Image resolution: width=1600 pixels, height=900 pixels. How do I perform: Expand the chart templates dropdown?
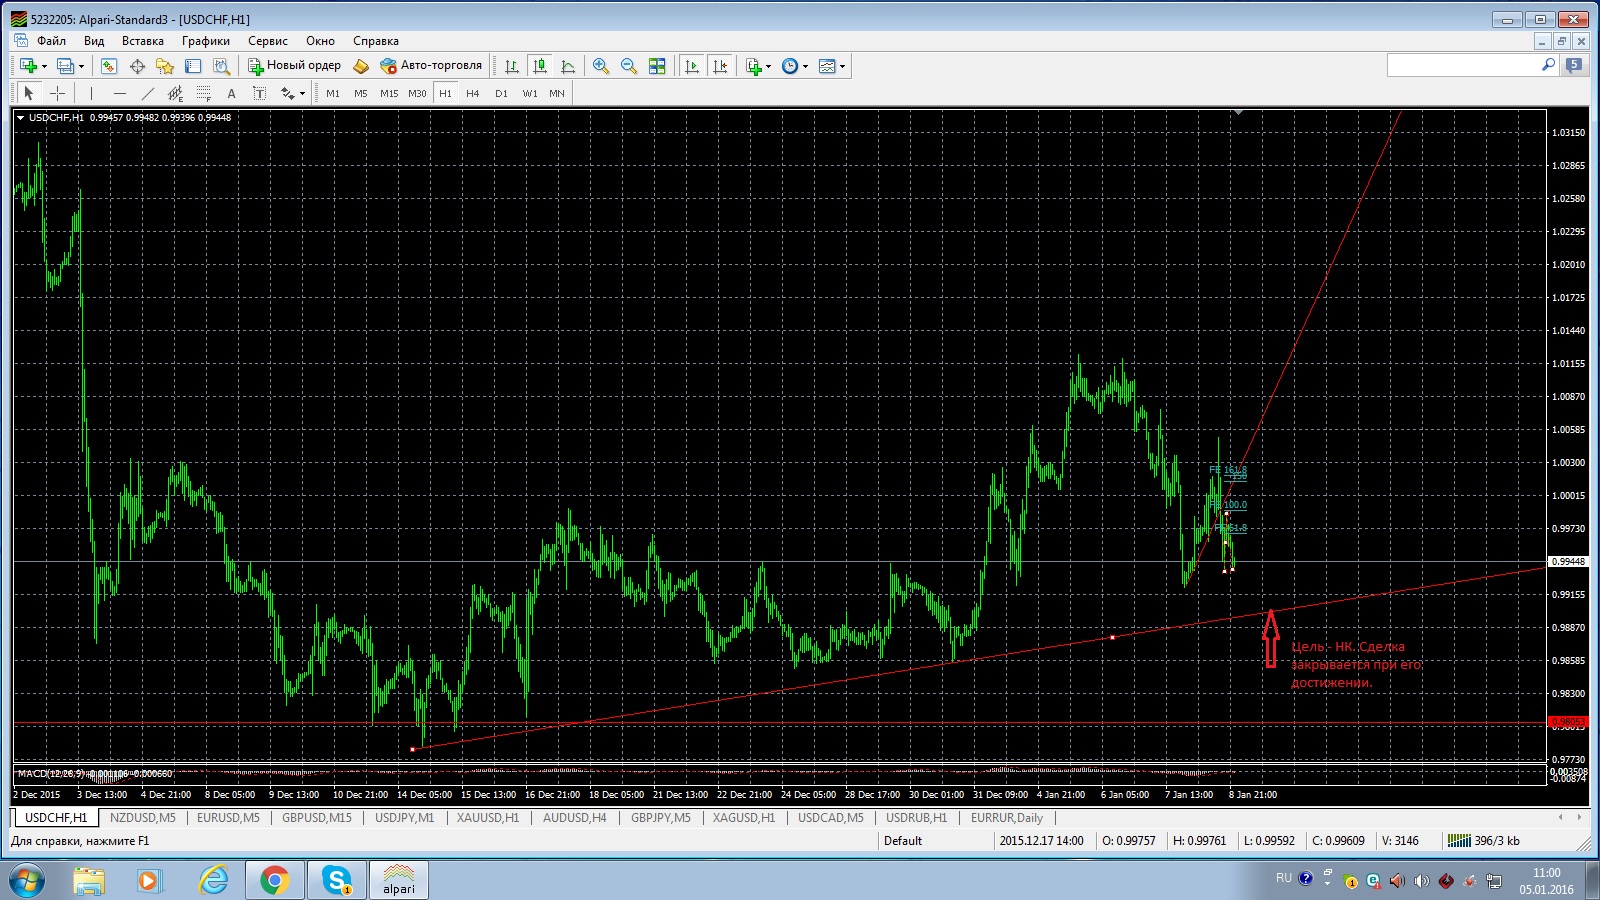point(843,66)
